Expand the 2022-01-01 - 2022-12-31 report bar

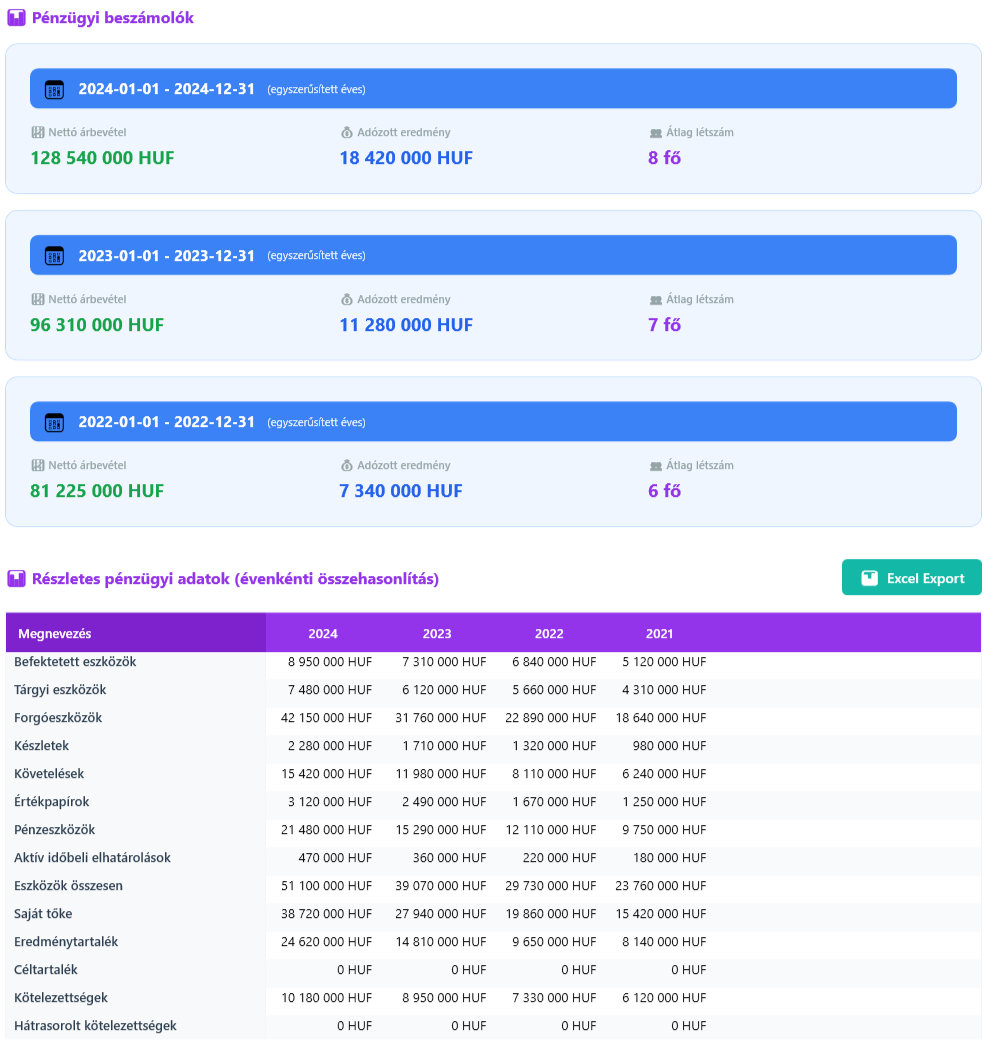(493, 422)
